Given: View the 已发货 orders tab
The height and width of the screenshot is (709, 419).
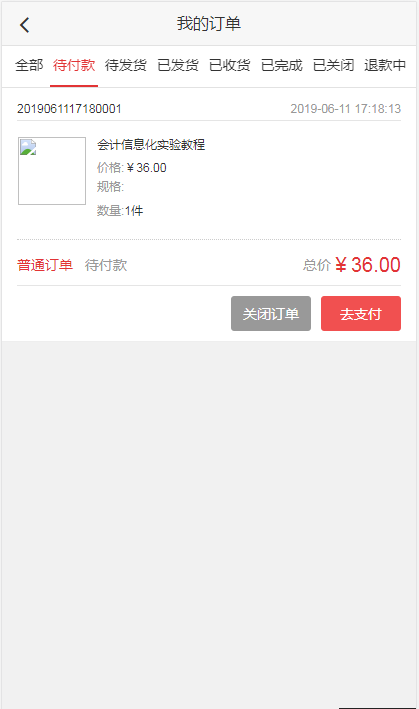Looking at the screenshot, I should 178,66.
